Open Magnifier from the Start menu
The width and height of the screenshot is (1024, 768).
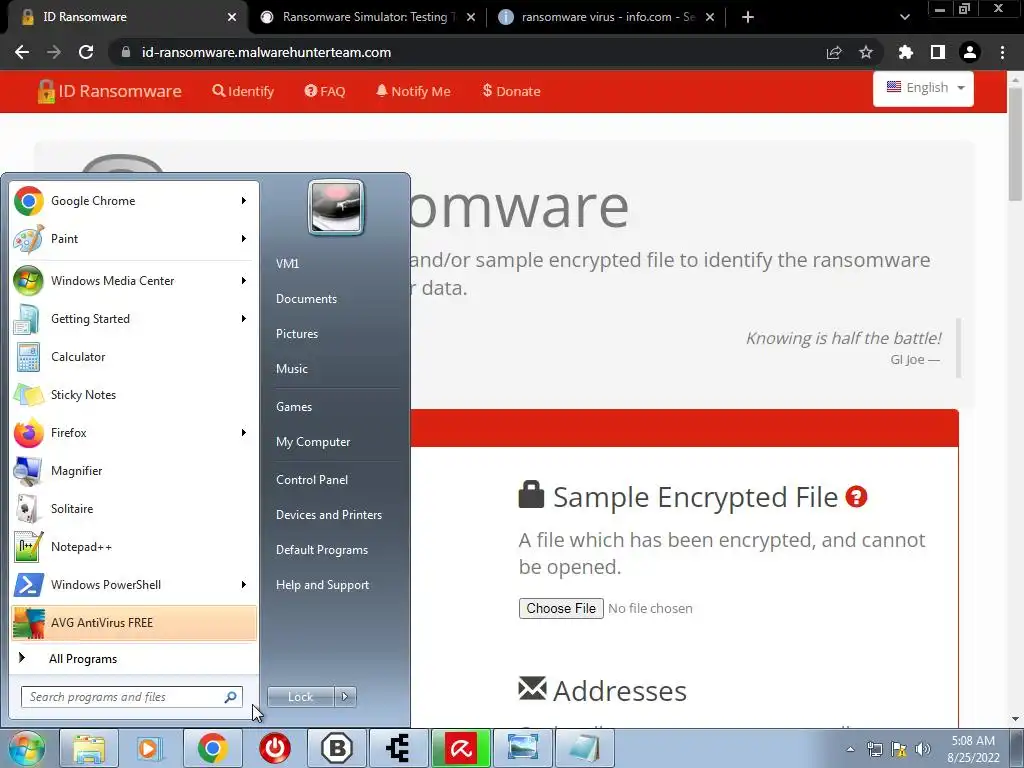point(134,470)
